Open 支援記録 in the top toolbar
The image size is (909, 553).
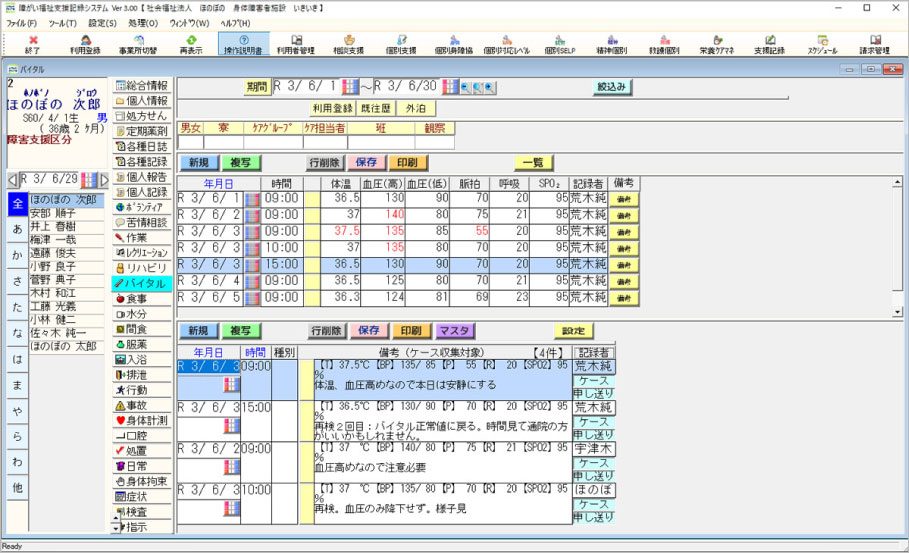pyautogui.click(x=769, y=44)
